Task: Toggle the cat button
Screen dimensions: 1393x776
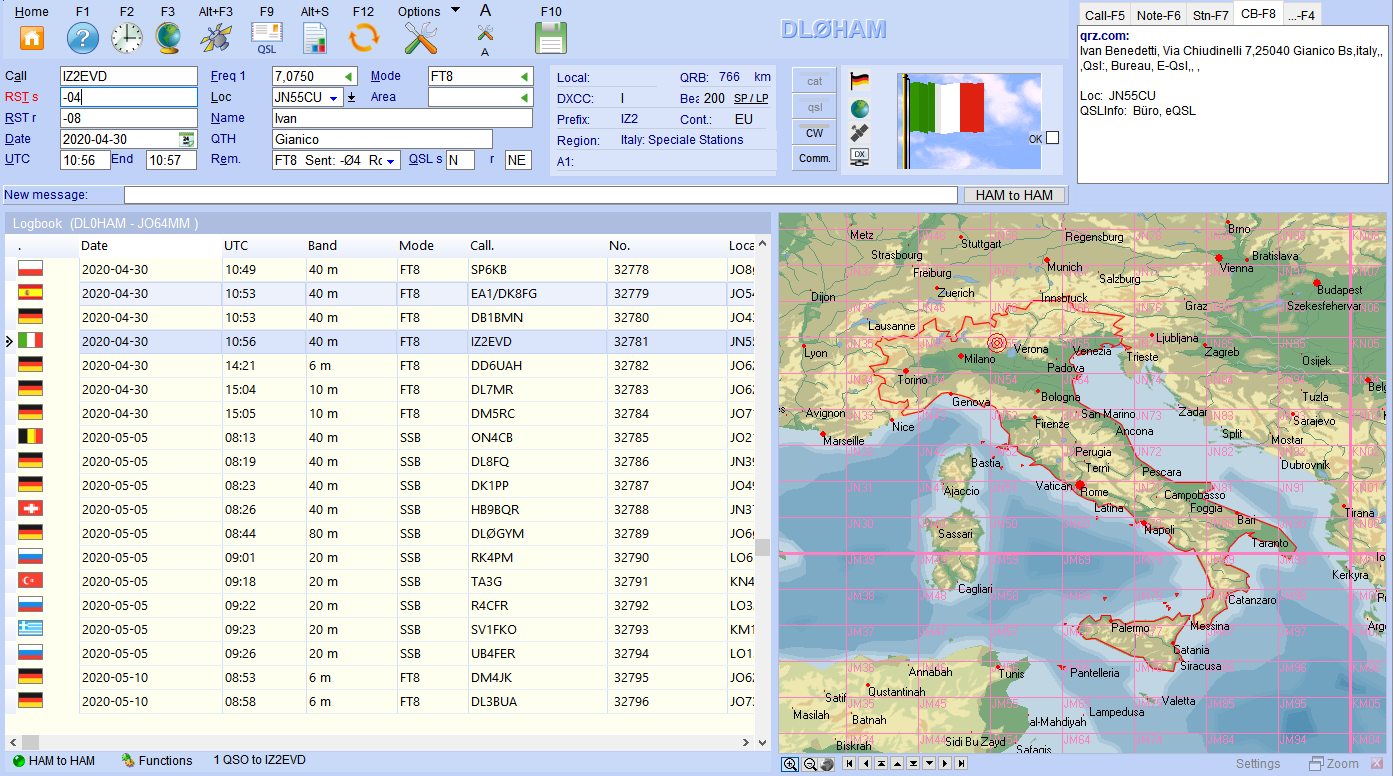Action: 815,81
